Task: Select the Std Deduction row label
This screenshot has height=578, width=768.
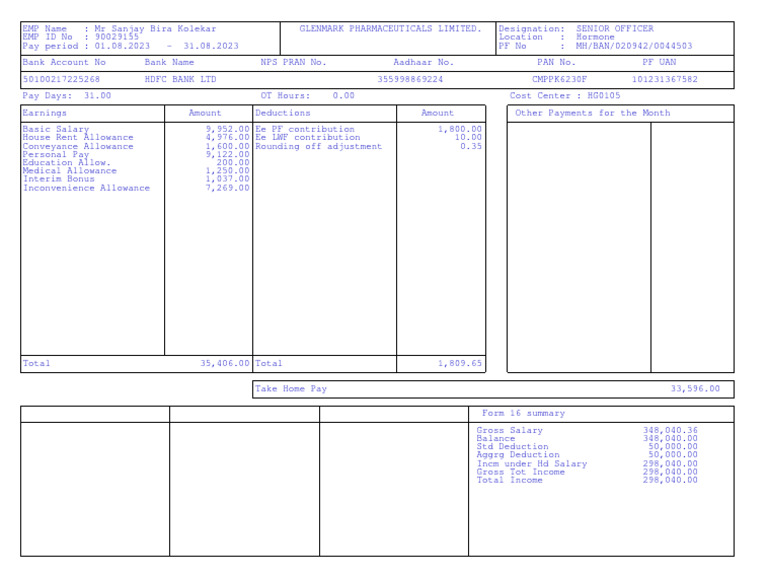Action: coord(512,447)
